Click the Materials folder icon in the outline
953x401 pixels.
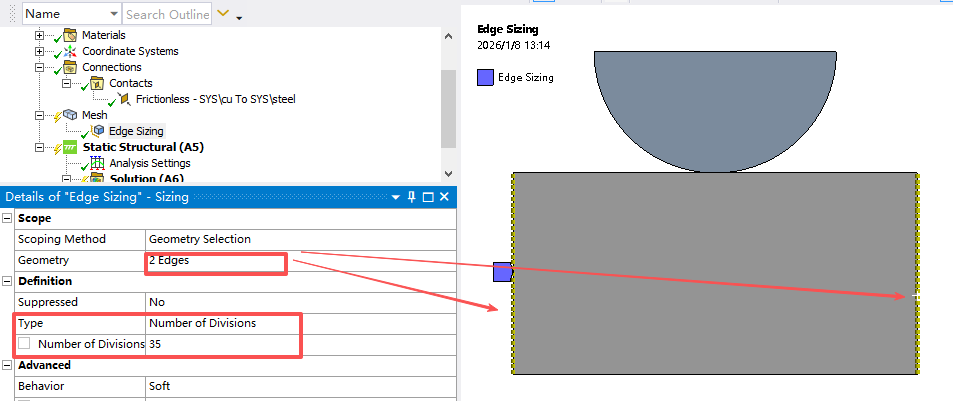71,35
